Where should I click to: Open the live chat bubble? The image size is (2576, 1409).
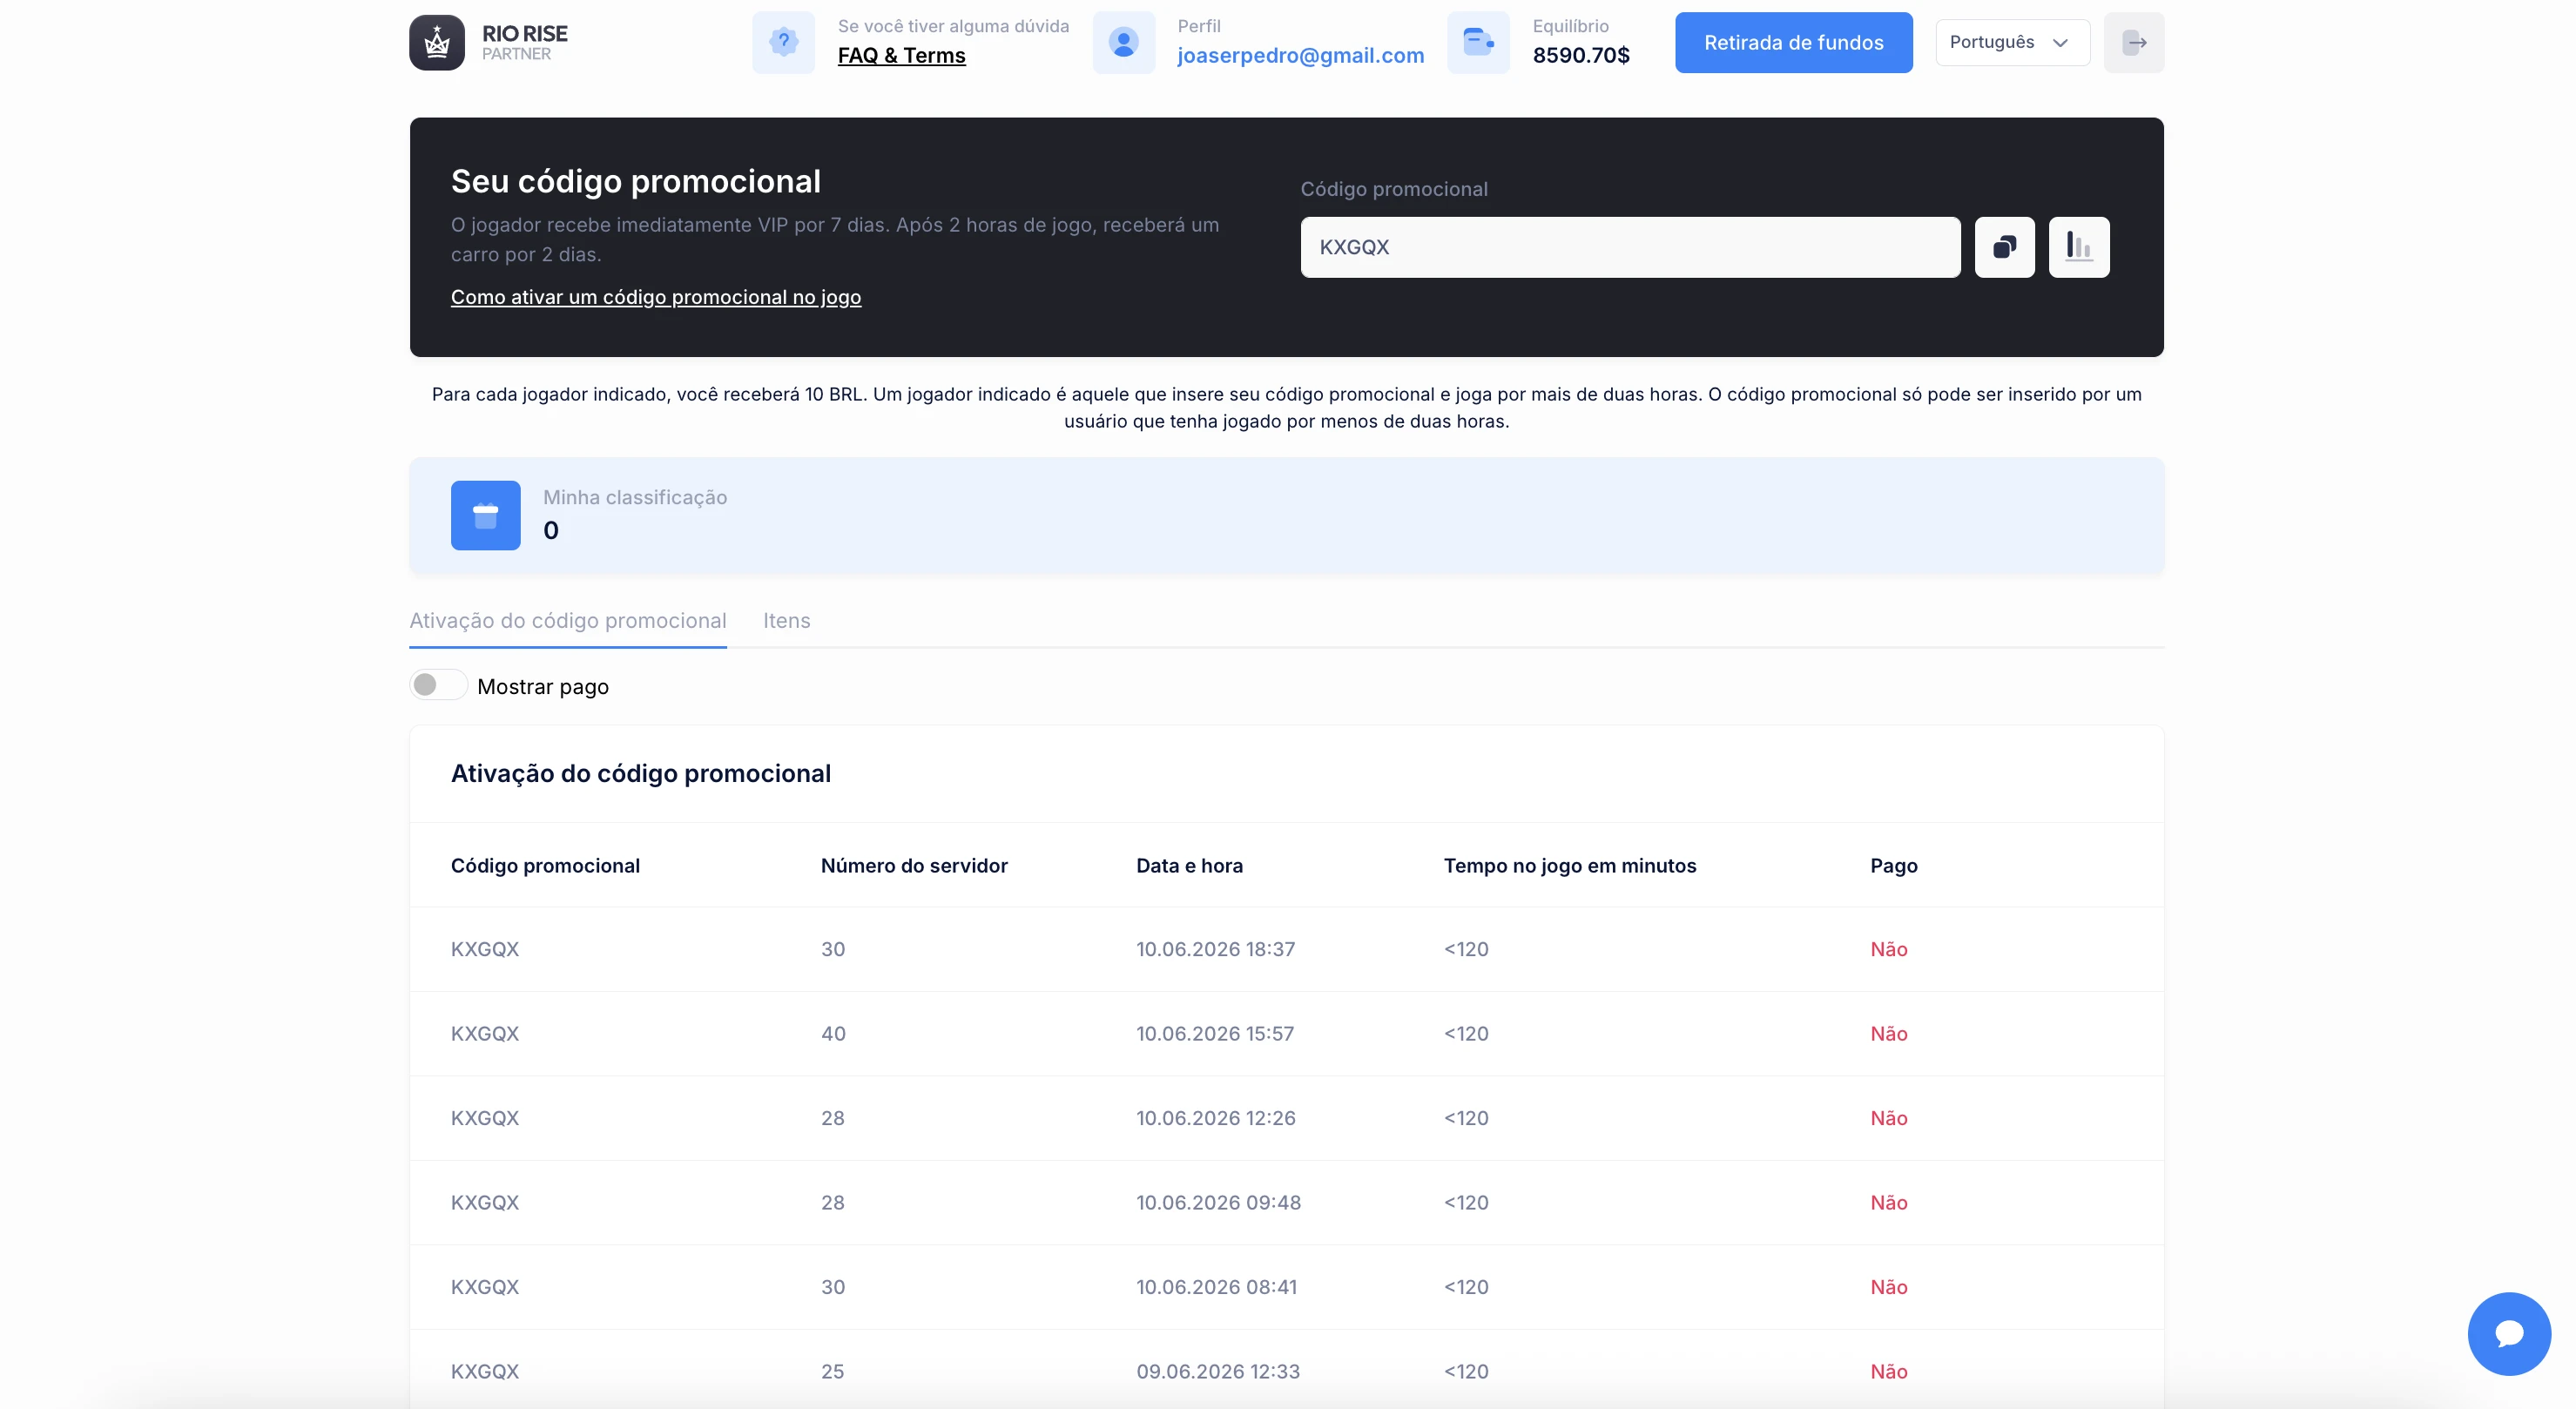pos(2509,1333)
